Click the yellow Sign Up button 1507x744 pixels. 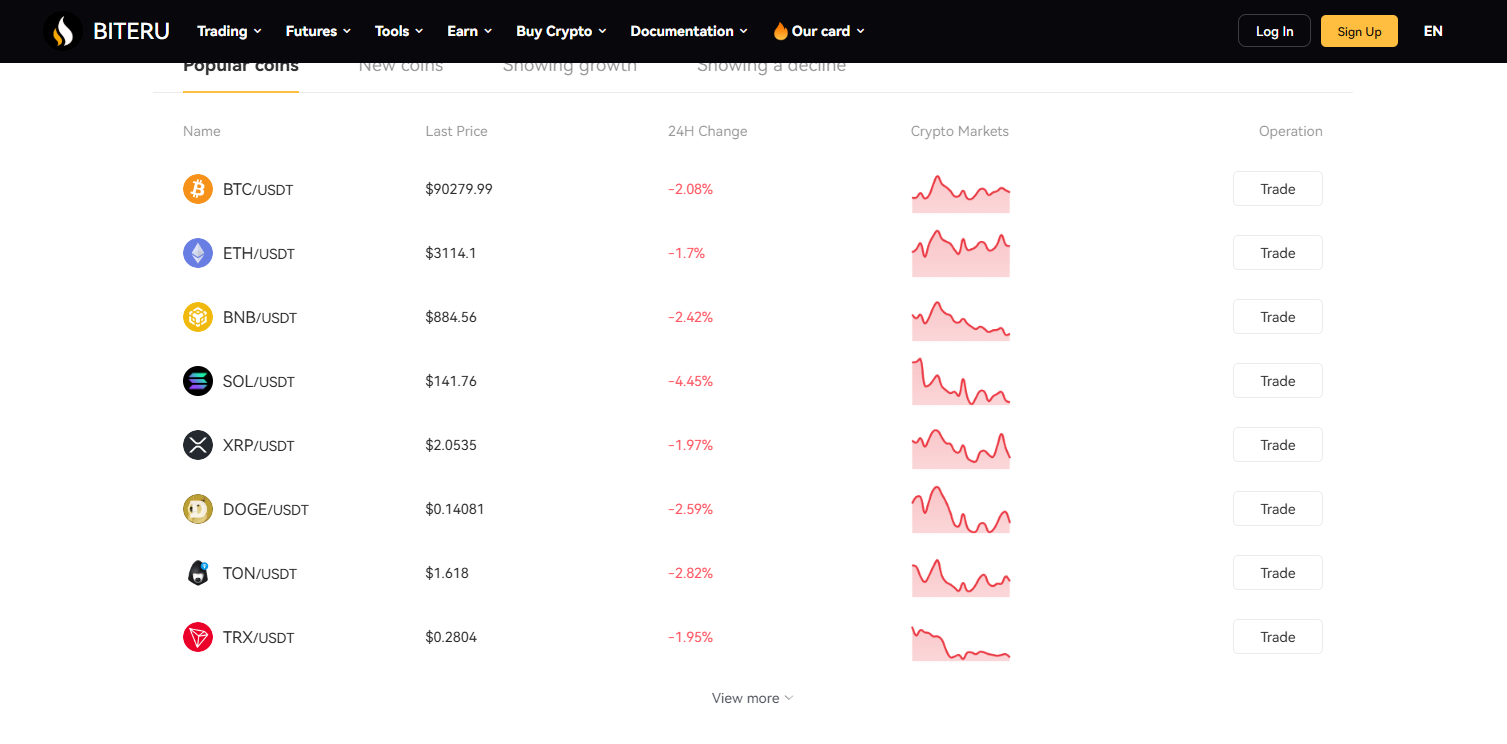point(1359,31)
